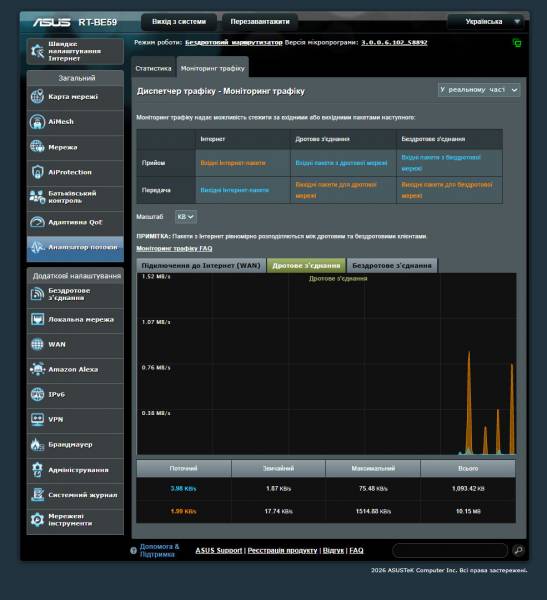
Task: Click the Перезавантажити reboot button
Action: pyautogui.click(x=260, y=21)
